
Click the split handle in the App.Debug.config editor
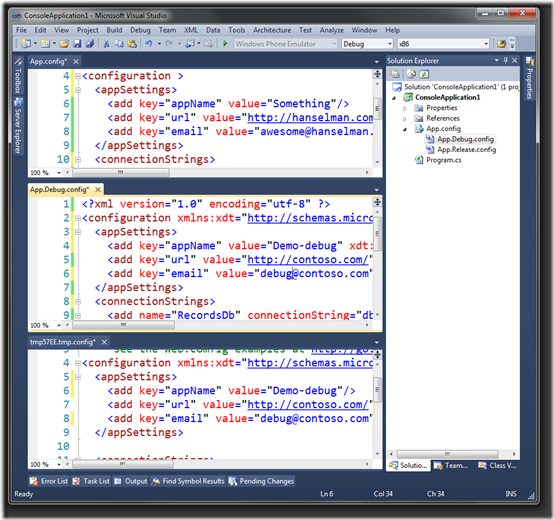377,202
